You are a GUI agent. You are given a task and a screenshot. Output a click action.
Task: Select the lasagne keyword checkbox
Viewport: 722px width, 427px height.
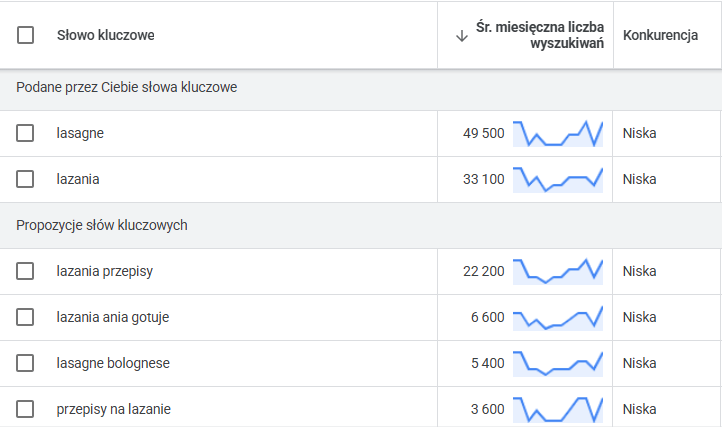pos(26,133)
